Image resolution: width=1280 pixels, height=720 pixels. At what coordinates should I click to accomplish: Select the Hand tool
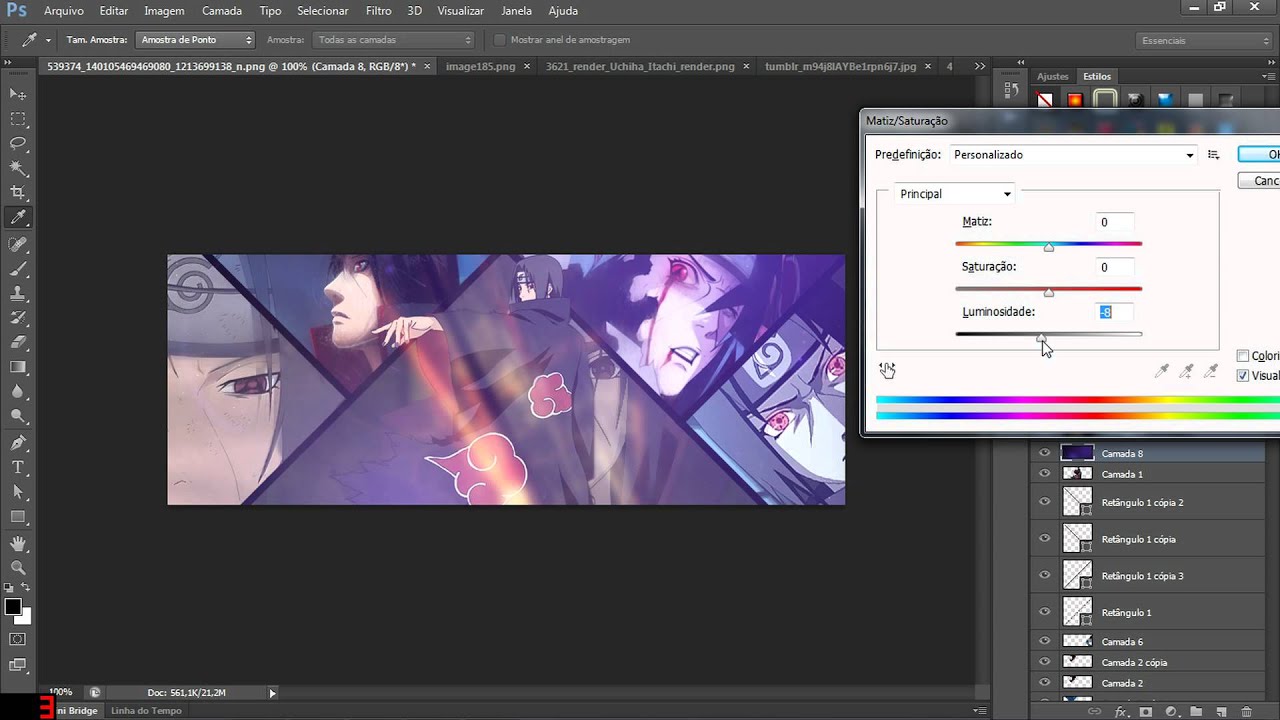(x=18, y=544)
